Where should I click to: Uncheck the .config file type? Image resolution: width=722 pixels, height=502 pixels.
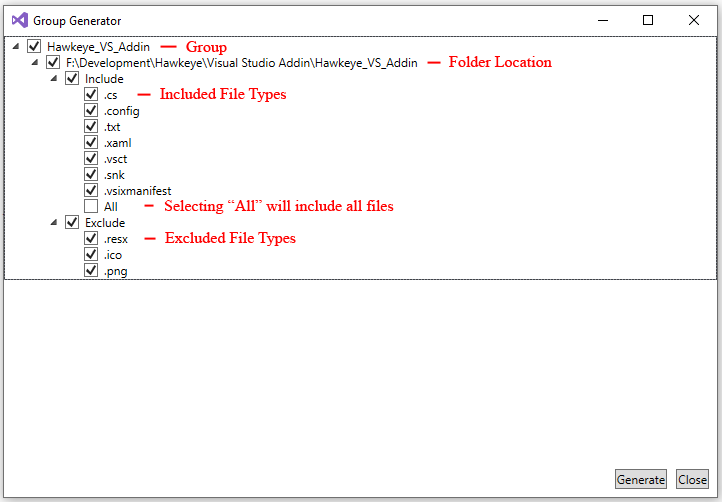point(91,110)
